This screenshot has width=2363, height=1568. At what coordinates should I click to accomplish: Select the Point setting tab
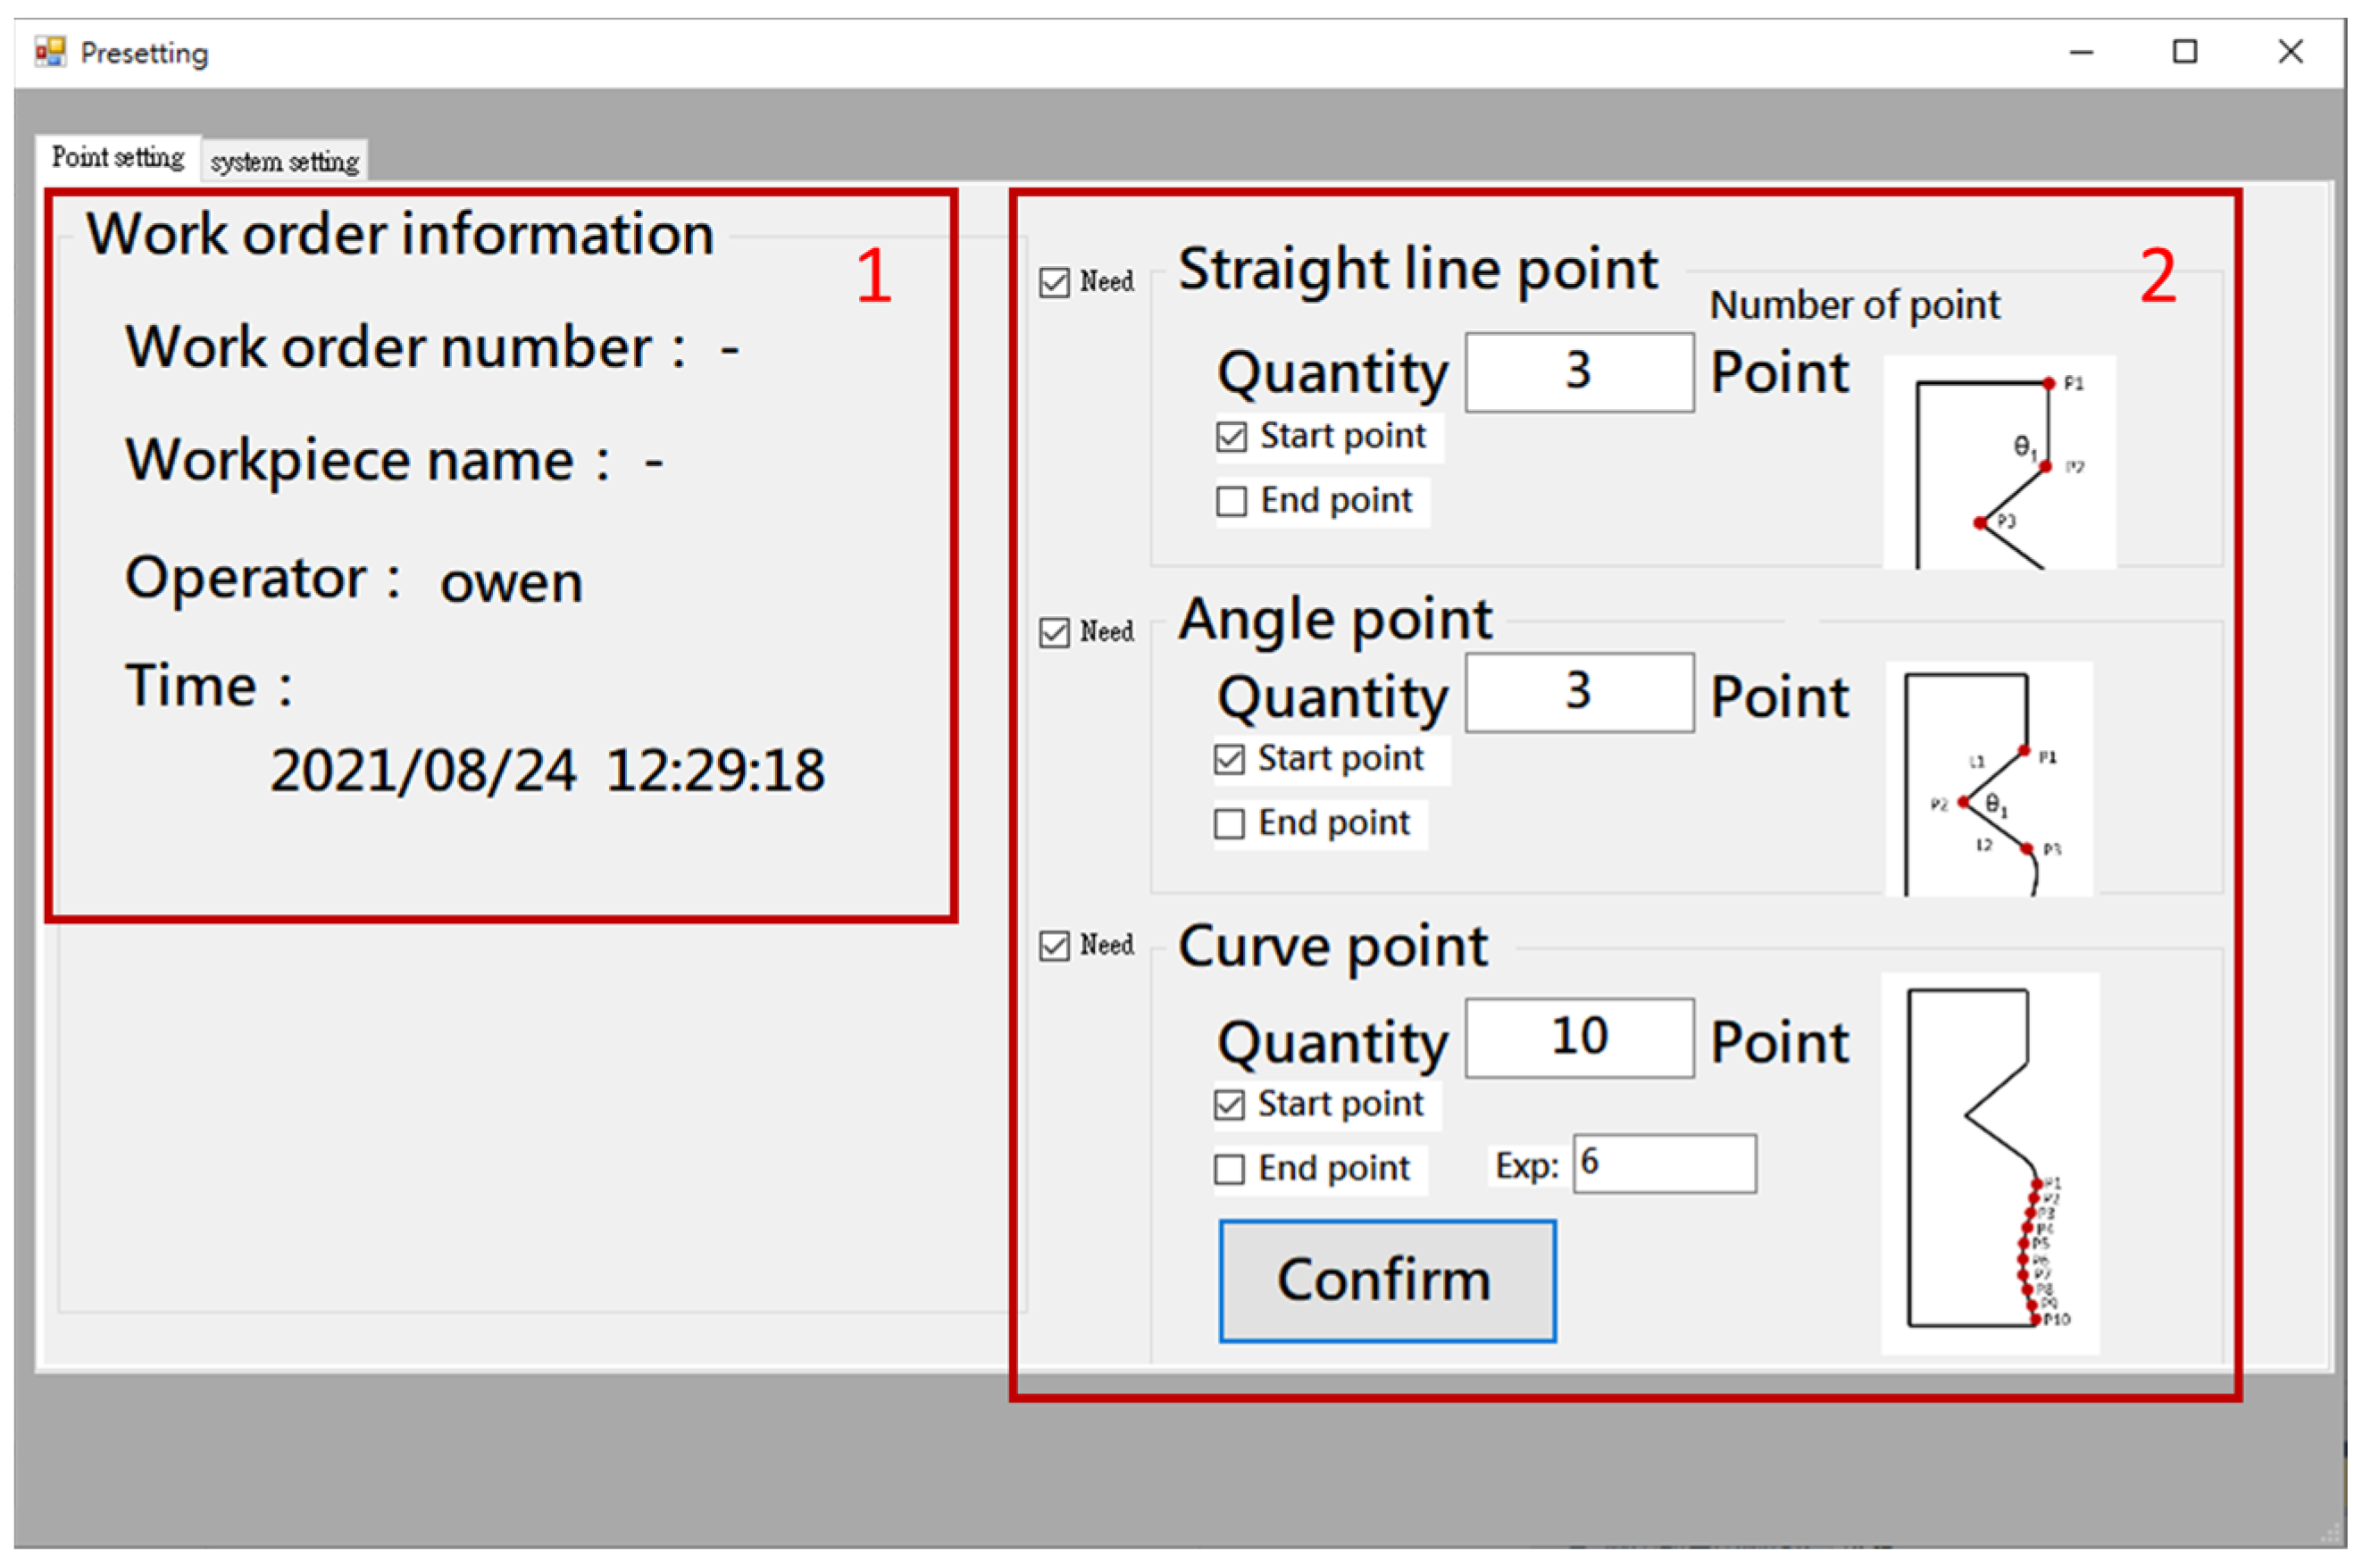118,158
